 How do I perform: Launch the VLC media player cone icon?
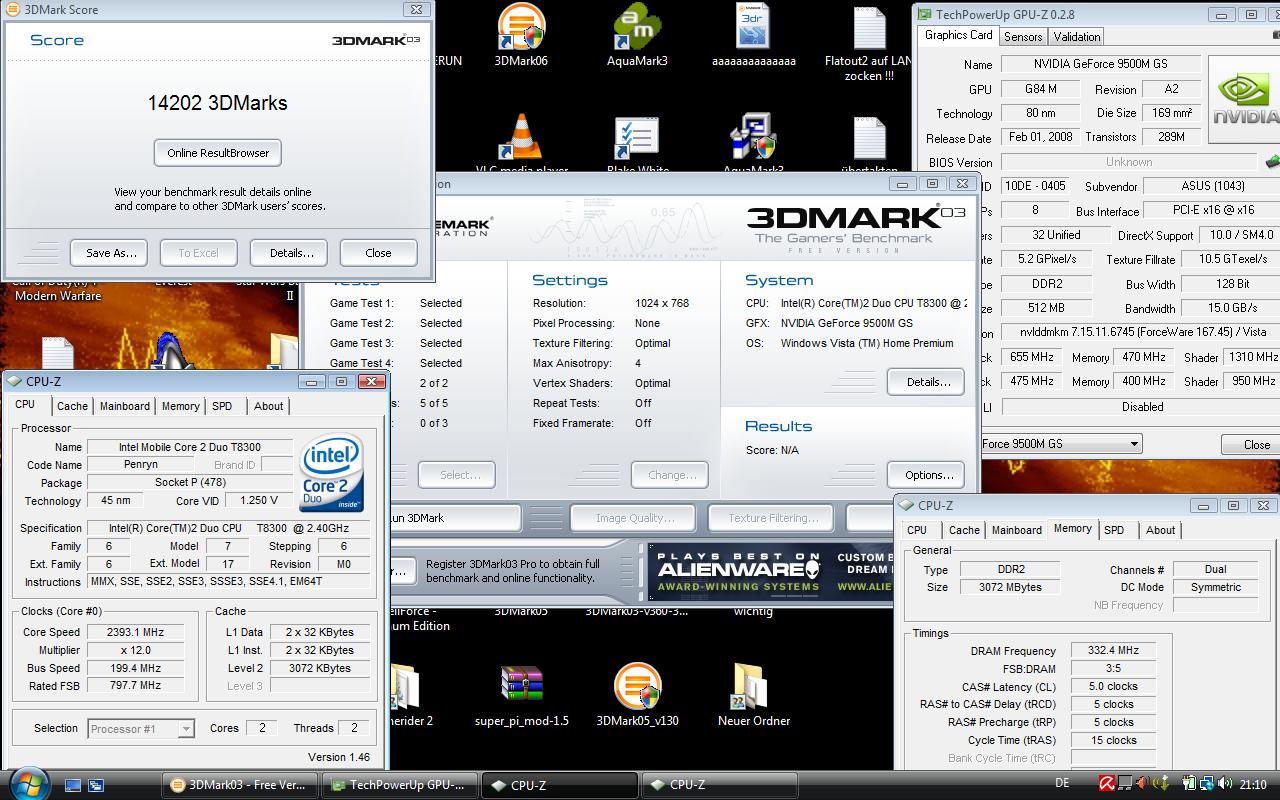pyautogui.click(x=521, y=137)
